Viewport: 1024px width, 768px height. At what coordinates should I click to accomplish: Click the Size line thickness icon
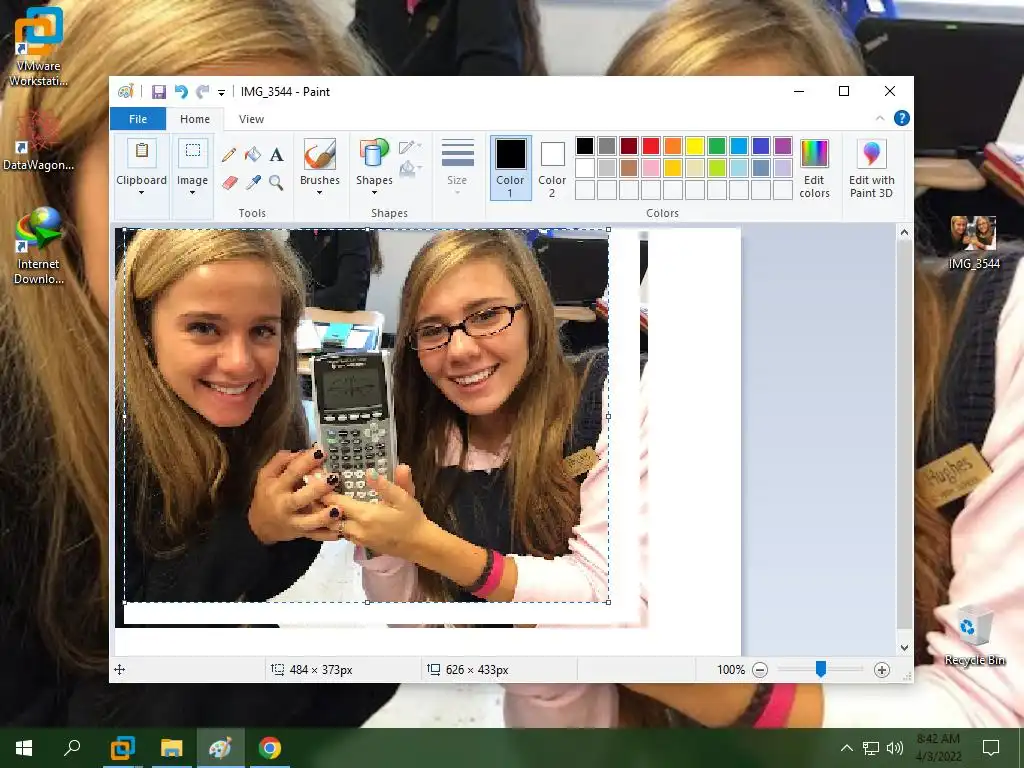tap(457, 154)
